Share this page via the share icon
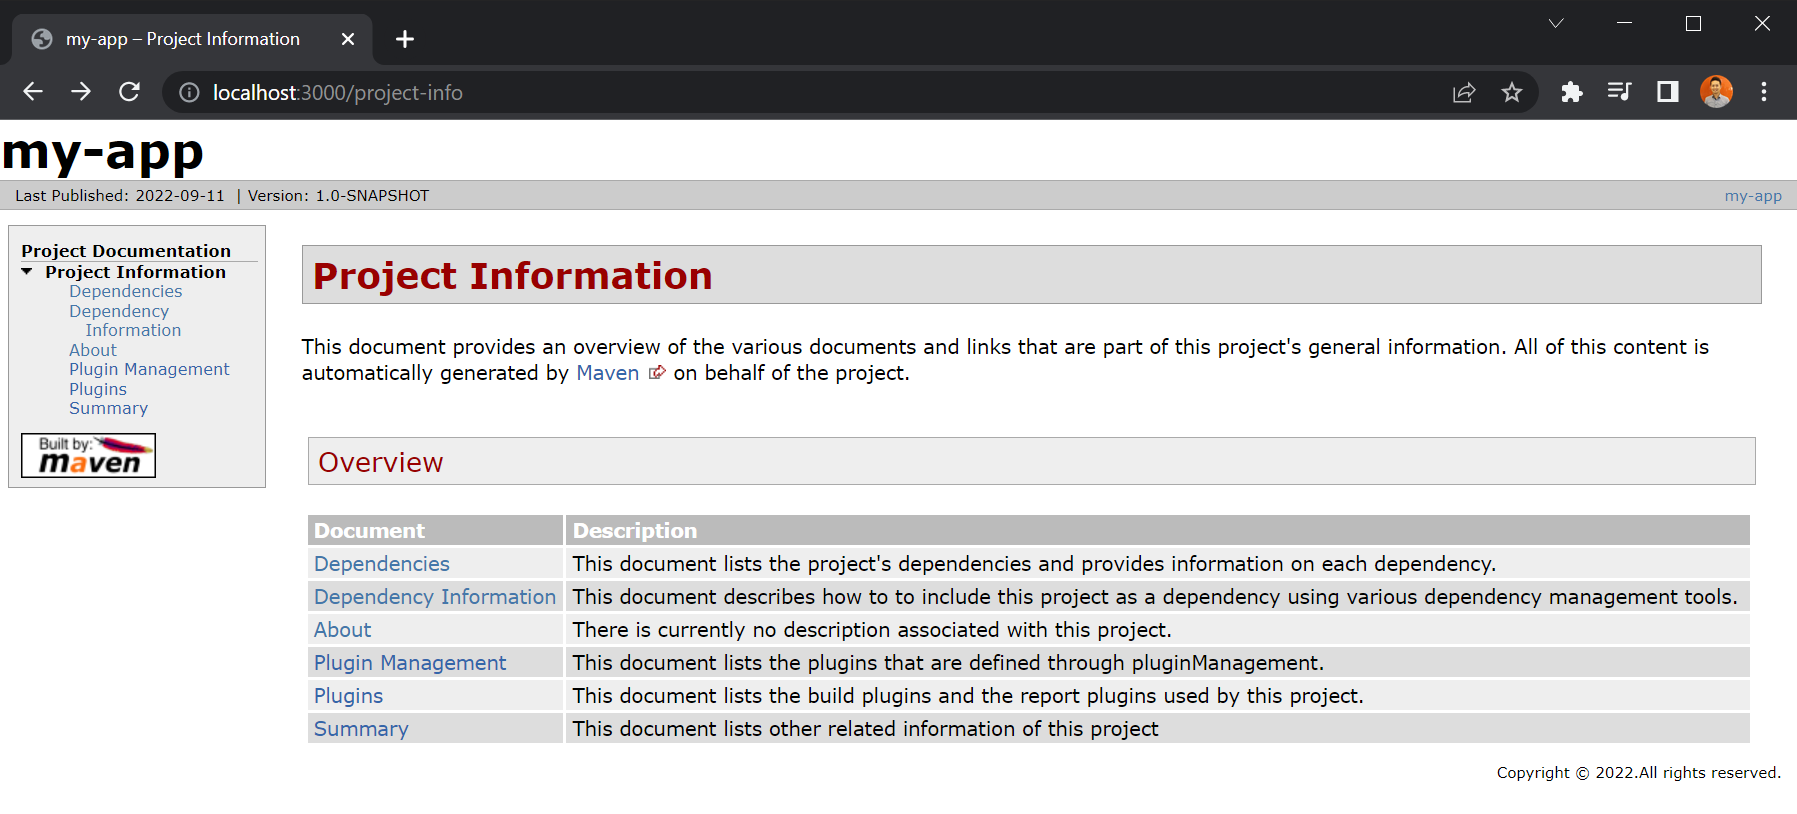 1464,93
